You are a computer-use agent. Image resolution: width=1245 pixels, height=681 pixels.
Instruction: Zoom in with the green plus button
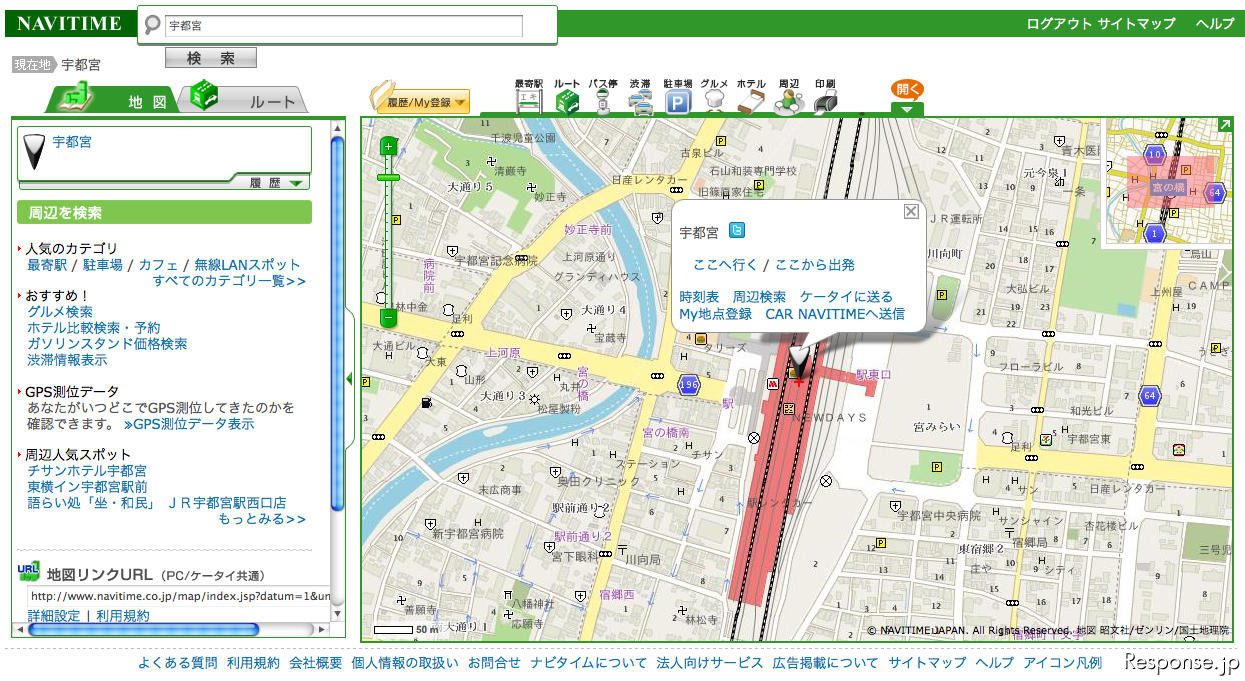[x=388, y=147]
